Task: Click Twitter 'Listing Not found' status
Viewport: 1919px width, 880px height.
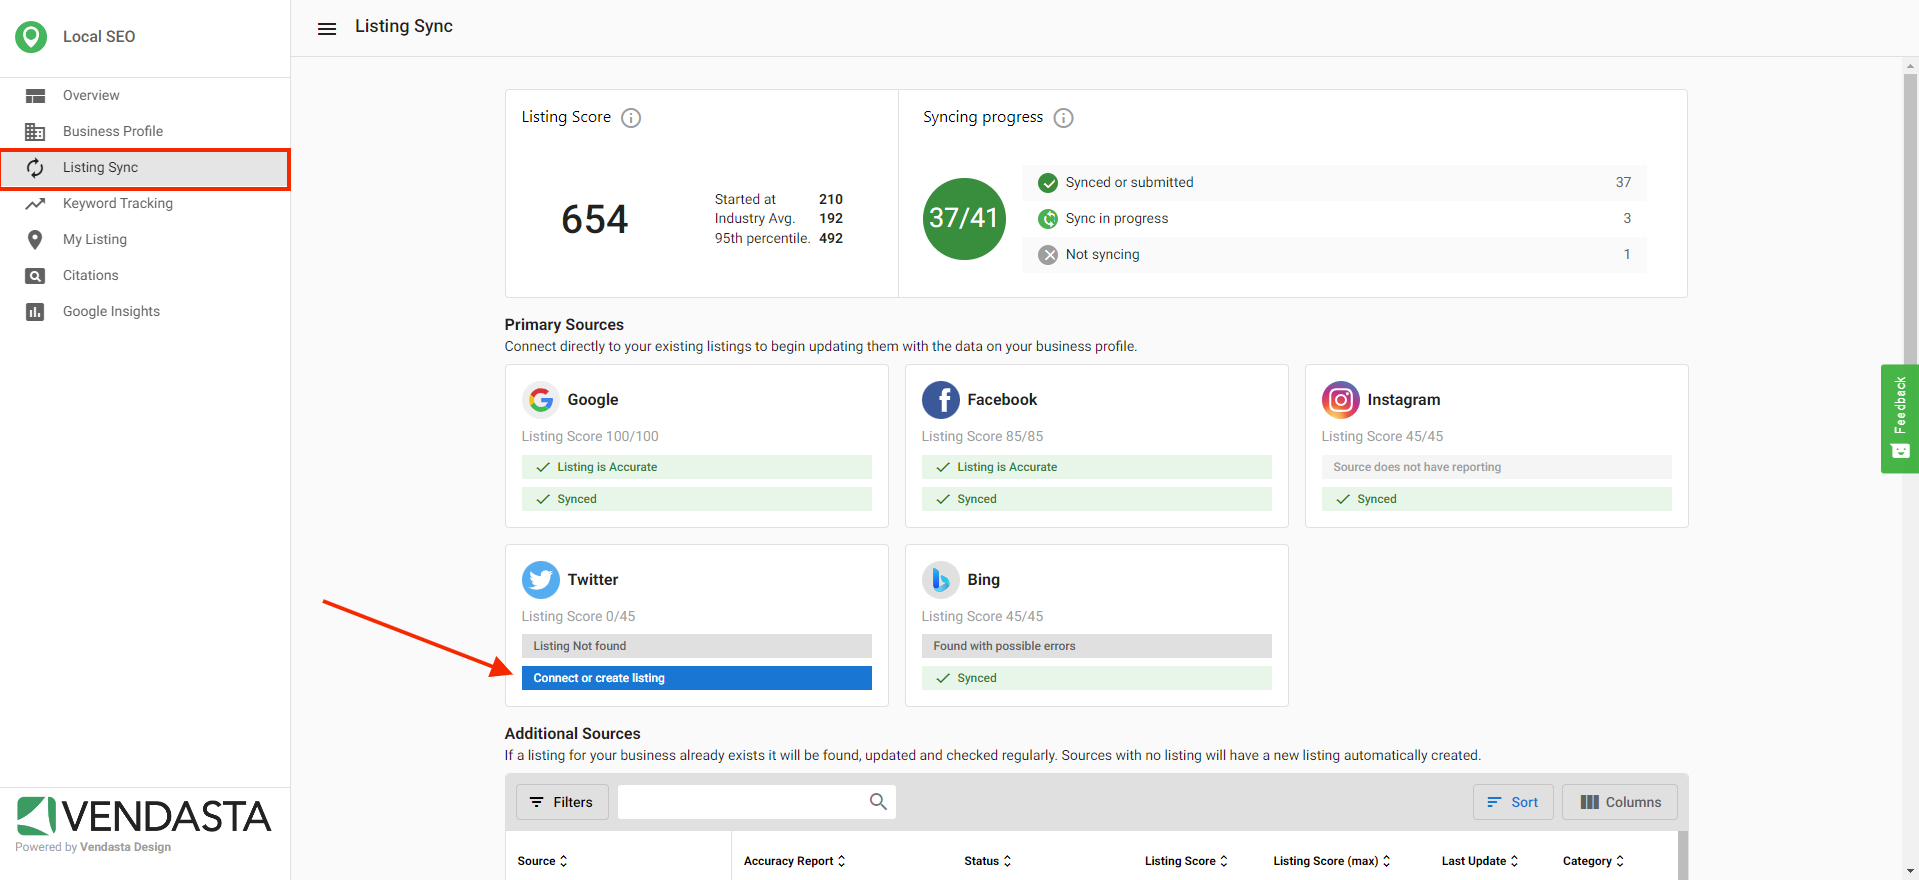Action: 697,646
